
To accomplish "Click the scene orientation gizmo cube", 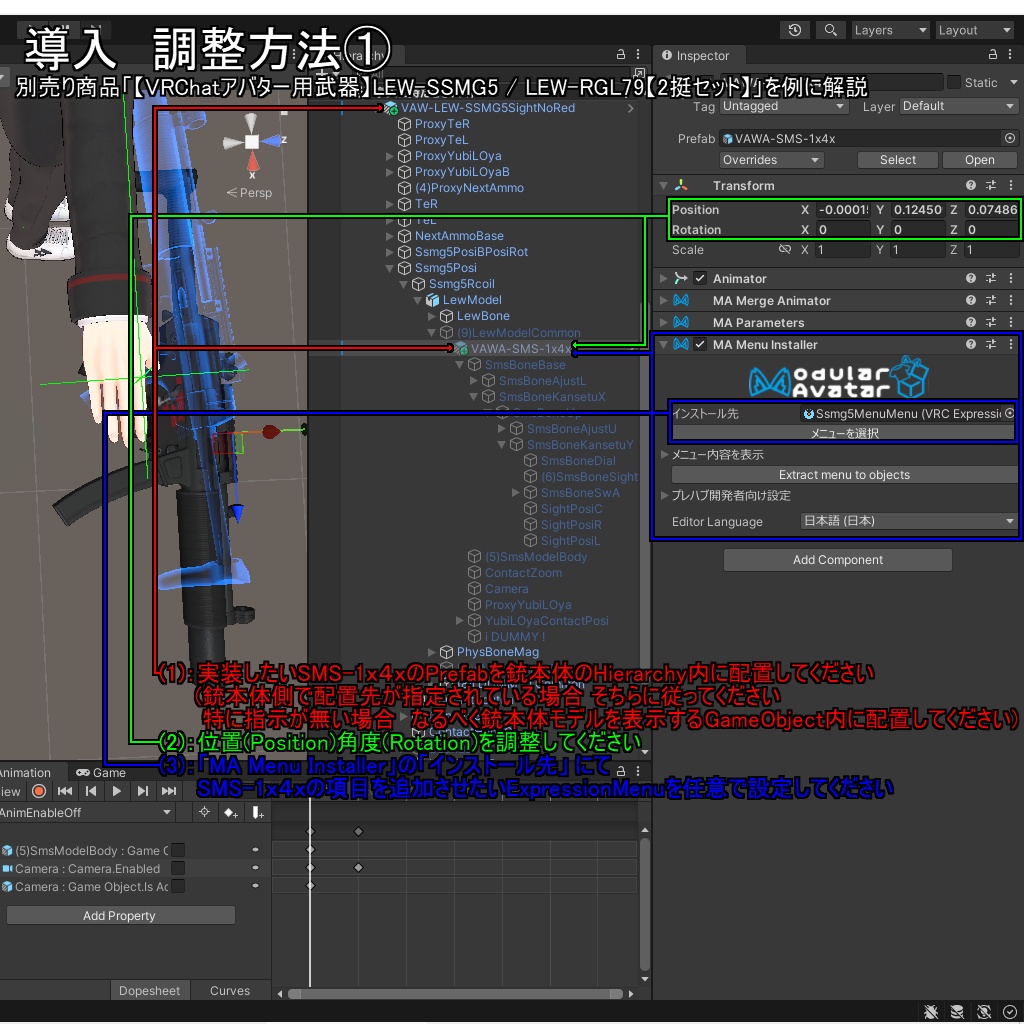I will coord(252,142).
